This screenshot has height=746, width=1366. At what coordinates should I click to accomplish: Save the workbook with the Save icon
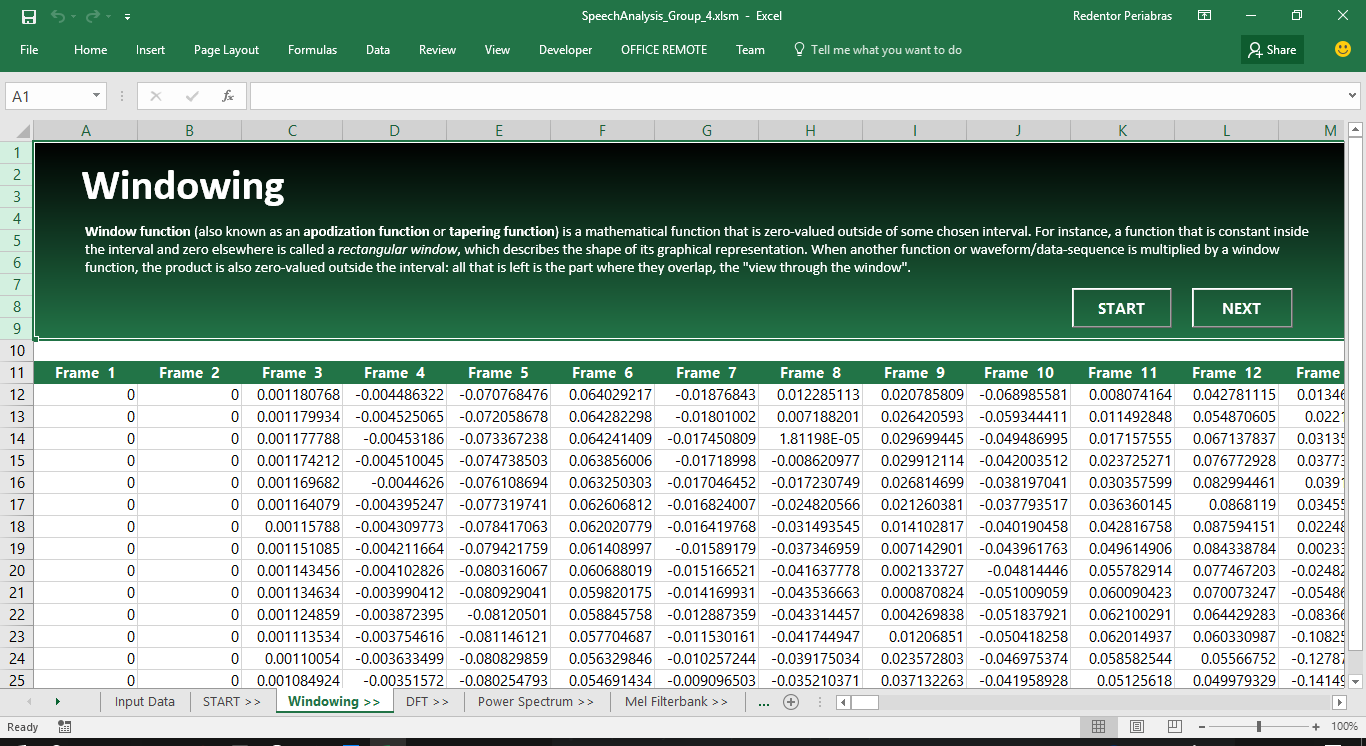28,17
